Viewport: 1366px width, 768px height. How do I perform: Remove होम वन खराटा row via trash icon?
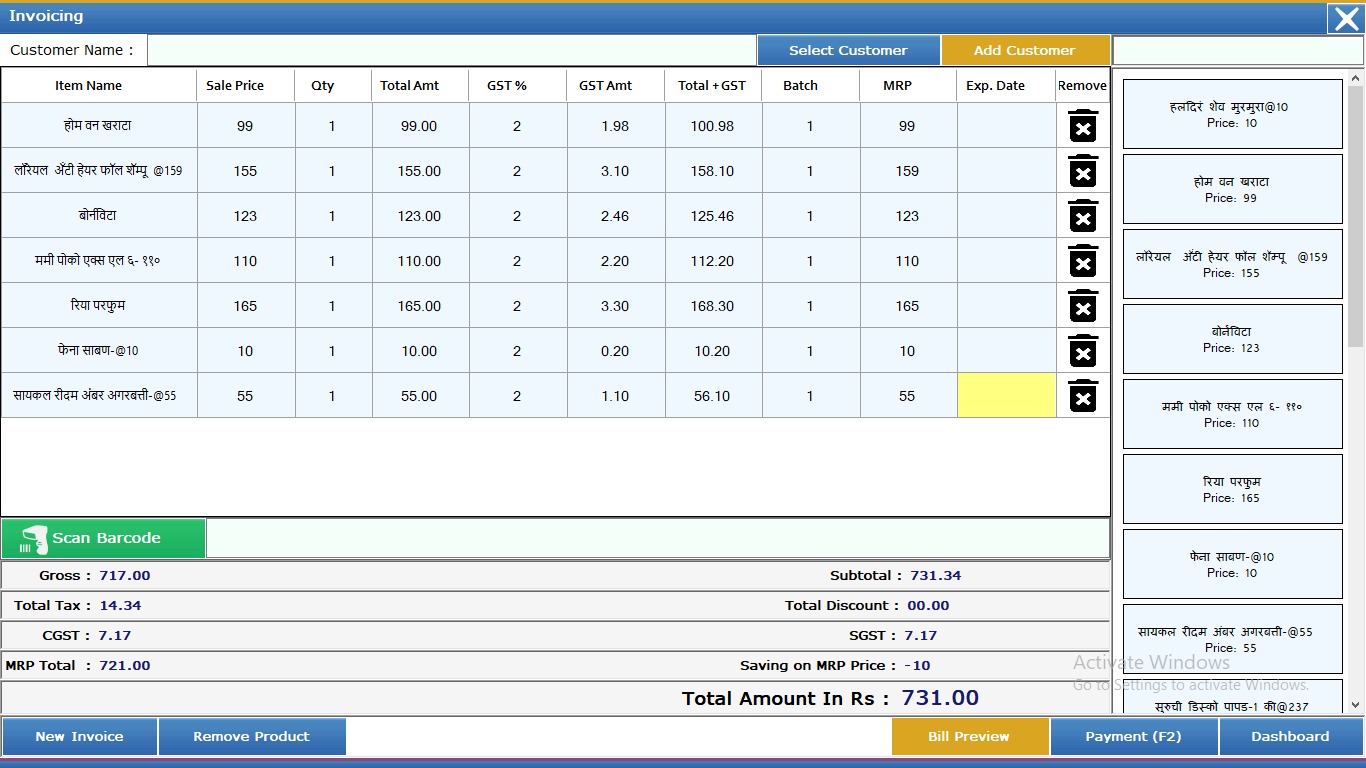pos(1083,126)
